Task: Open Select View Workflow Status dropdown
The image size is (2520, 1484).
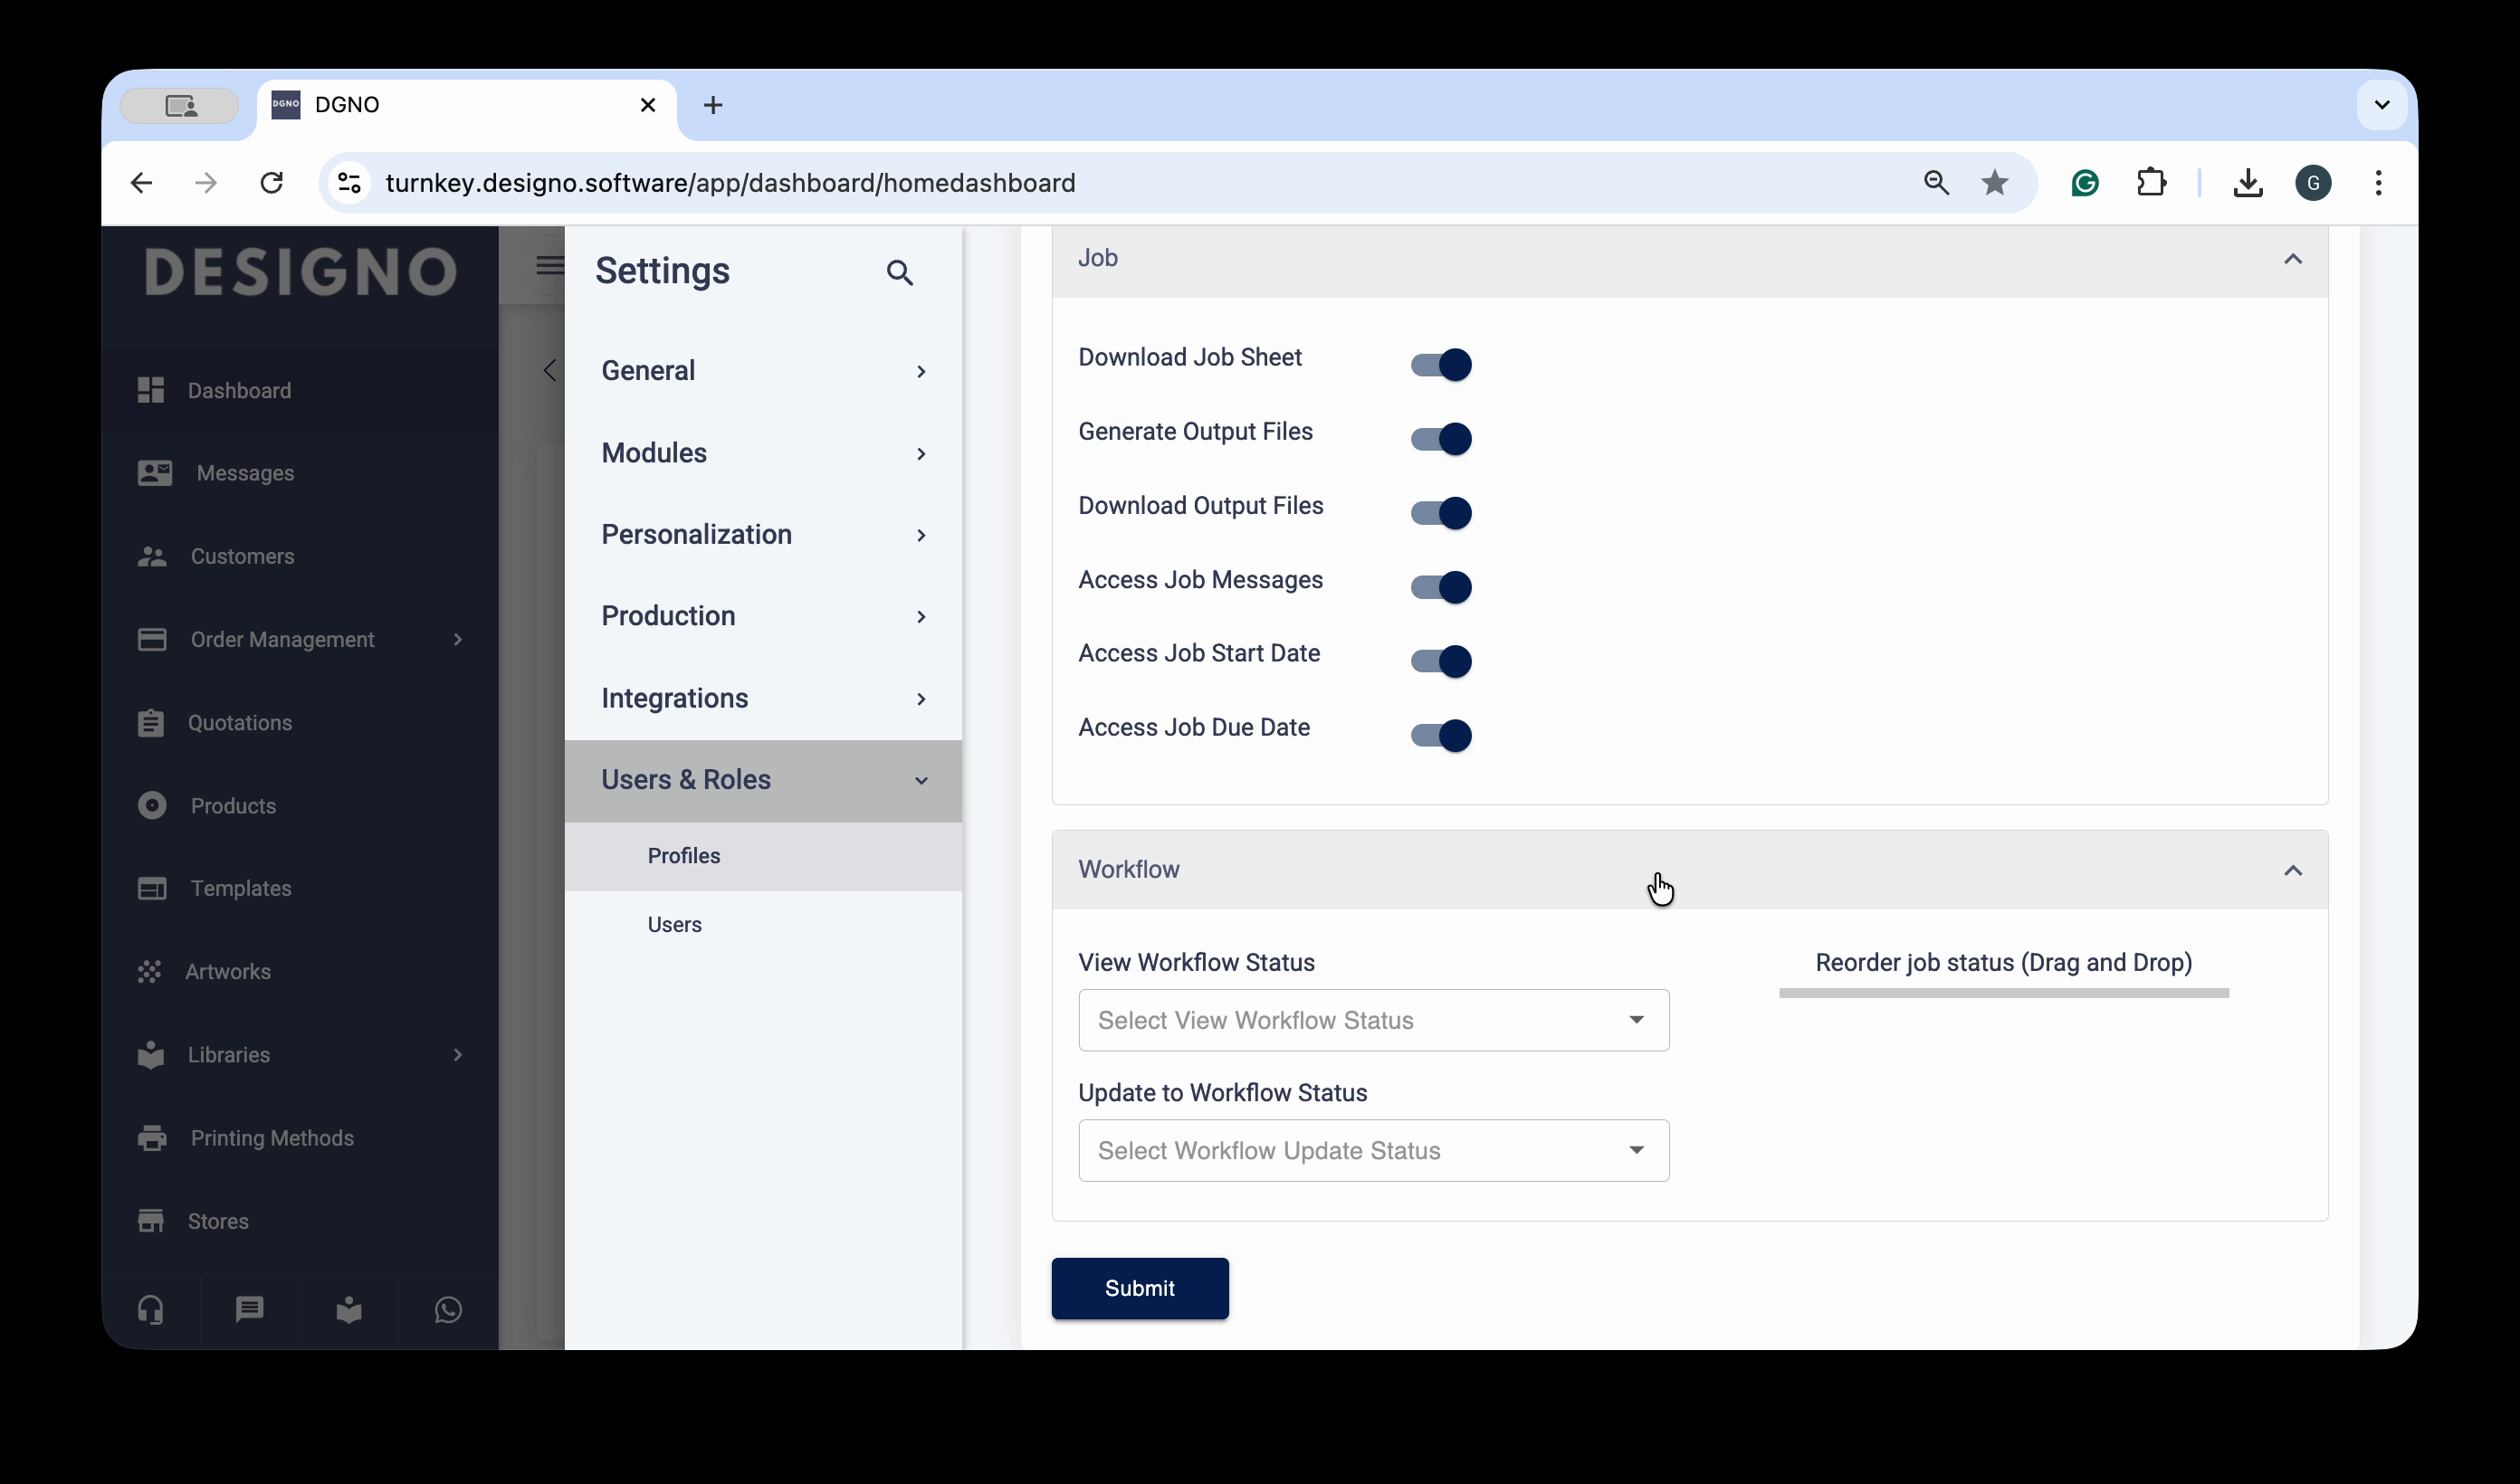Action: [1374, 1020]
